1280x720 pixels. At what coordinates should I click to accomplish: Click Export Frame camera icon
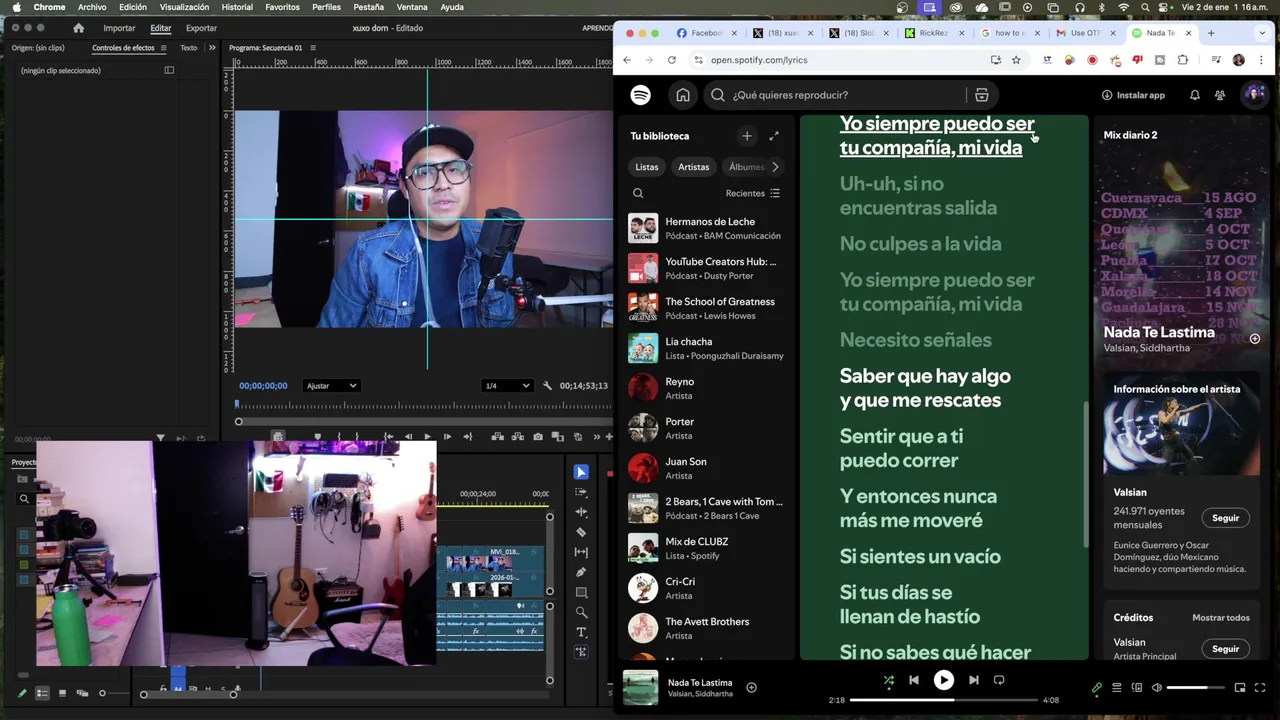pos(538,437)
